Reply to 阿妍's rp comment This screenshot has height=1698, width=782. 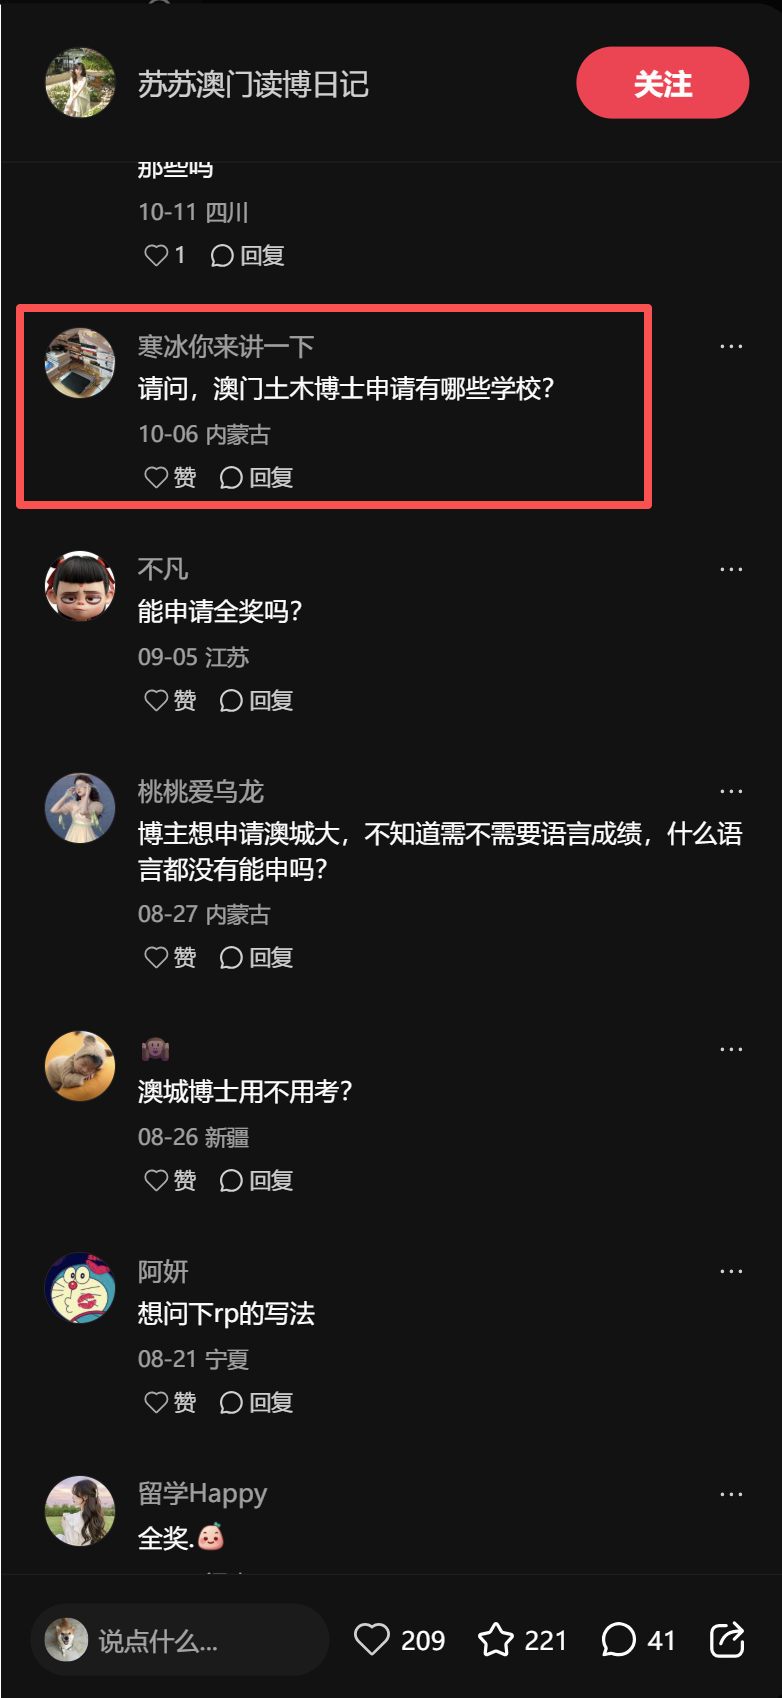pos(256,1403)
